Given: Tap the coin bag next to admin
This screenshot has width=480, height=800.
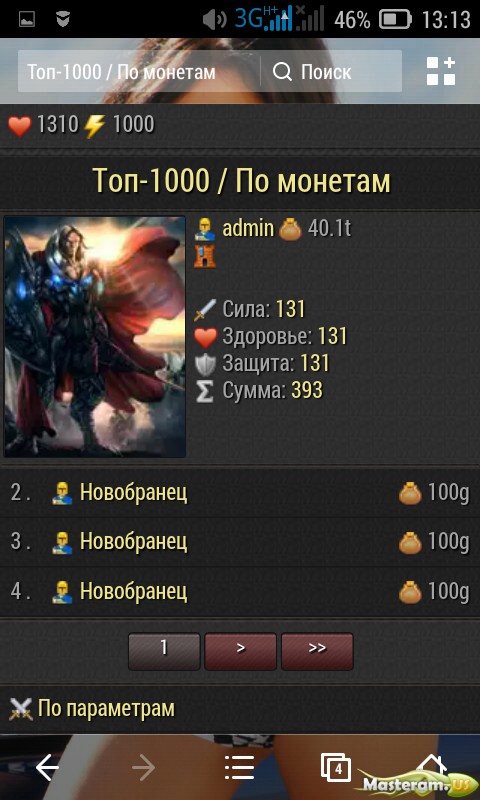Looking at the screenshot, I should pyautogui.click(x=290, y=230).
